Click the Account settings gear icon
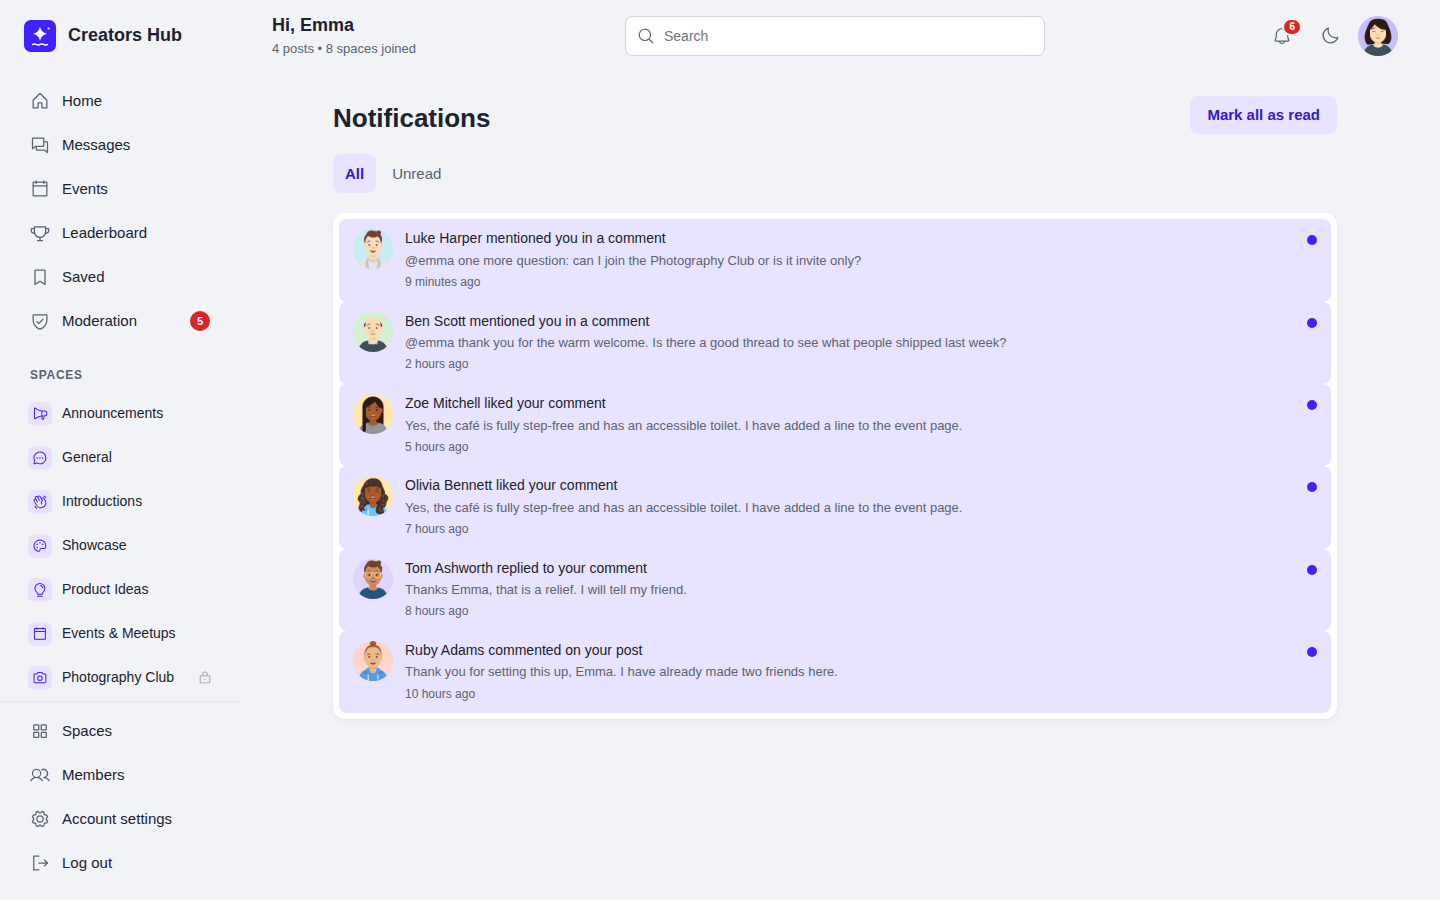Image resolution: width=1440 pixels, height=900 pixels. coord(40,819)
